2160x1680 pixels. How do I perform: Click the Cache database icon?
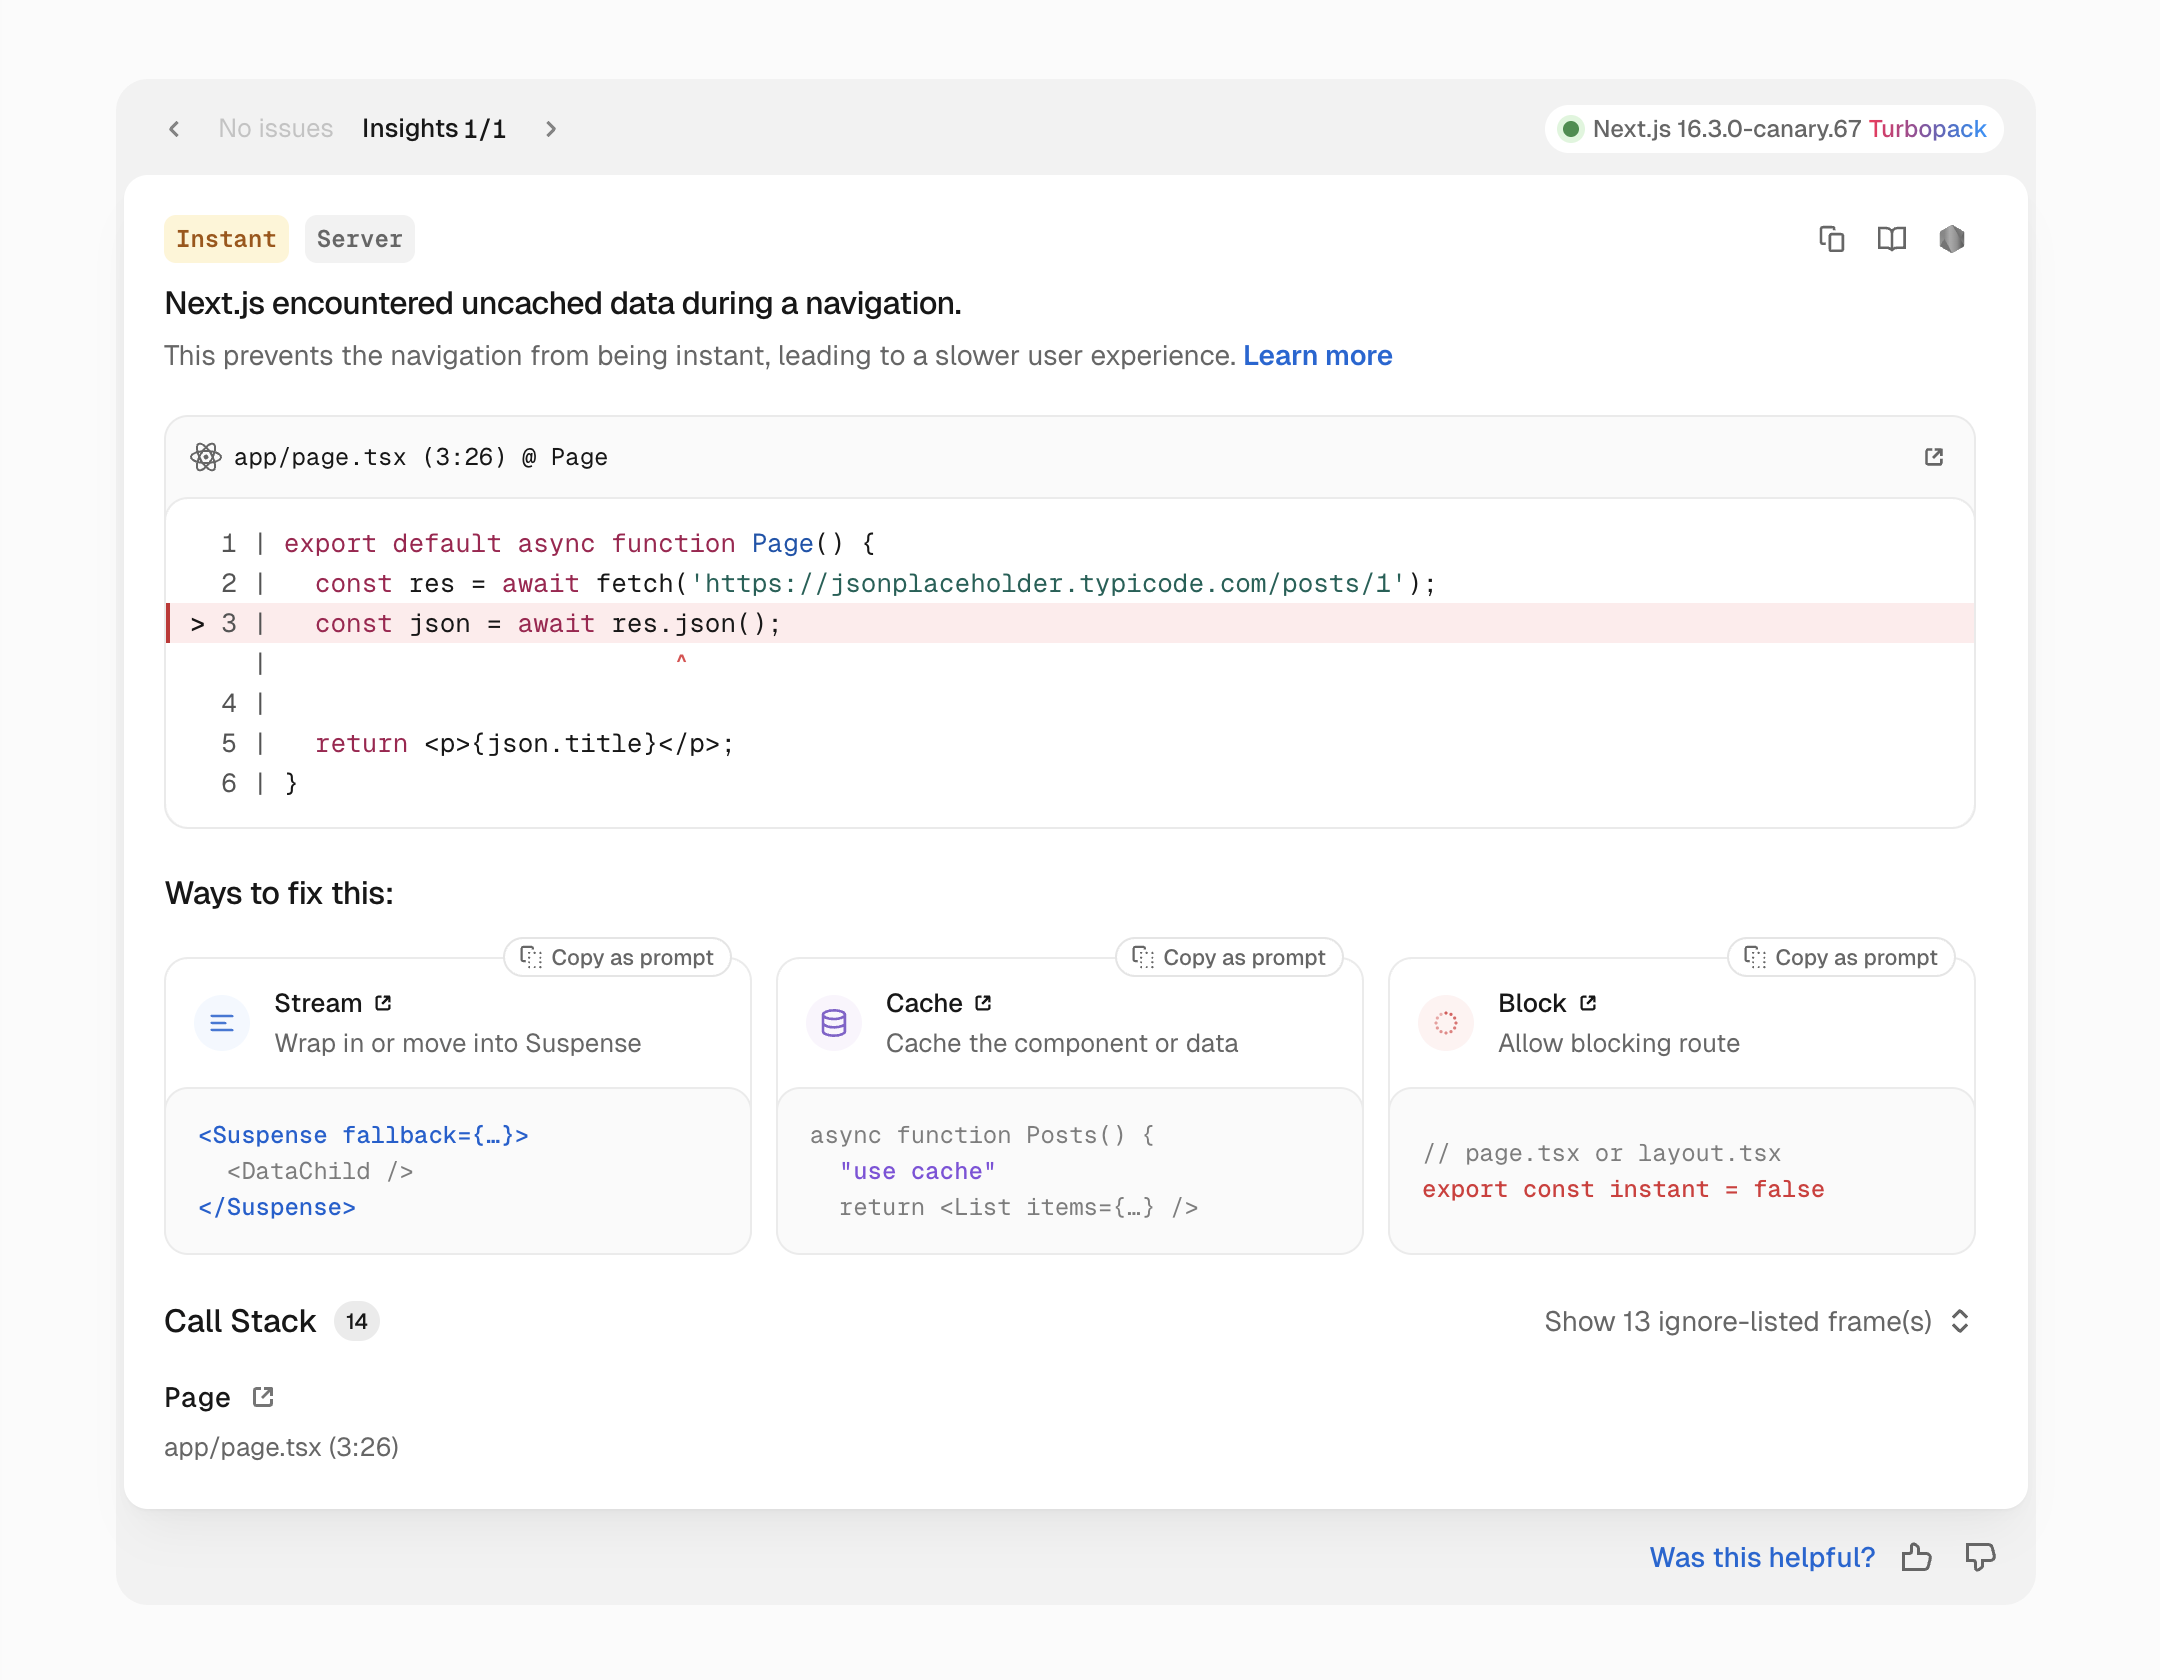click(834, 1023)
